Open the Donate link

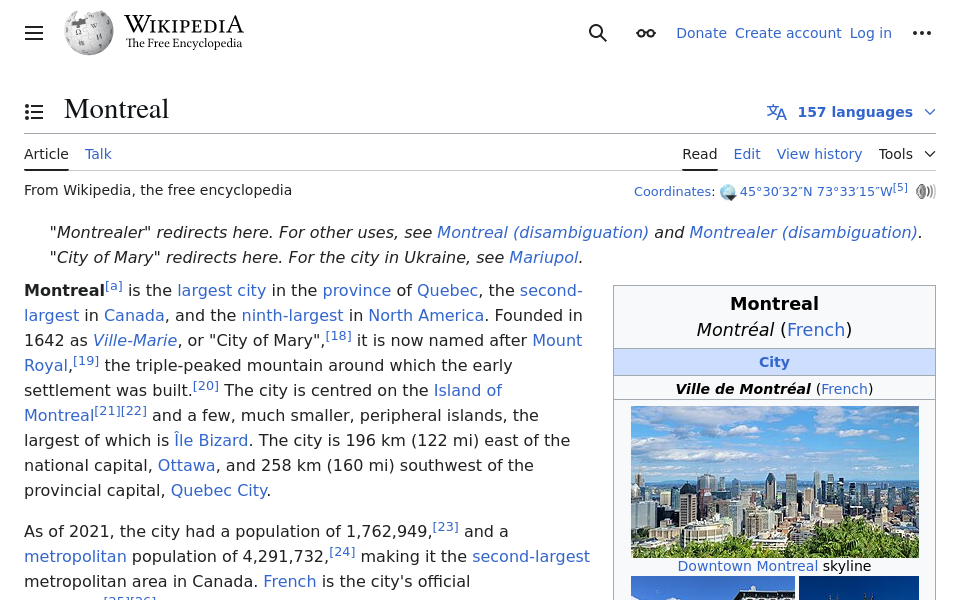point(701,33)
